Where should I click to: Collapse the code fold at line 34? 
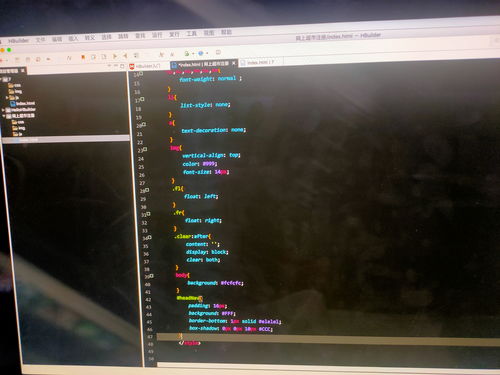click(x=149, y=237)
